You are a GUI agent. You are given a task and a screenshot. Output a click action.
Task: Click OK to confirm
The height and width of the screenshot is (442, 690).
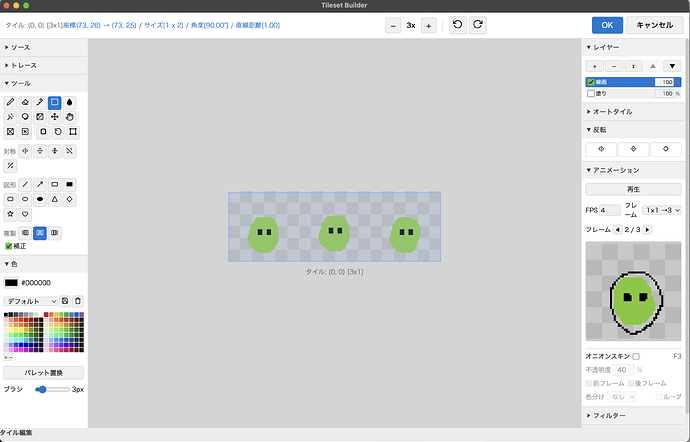coord(607,25)
